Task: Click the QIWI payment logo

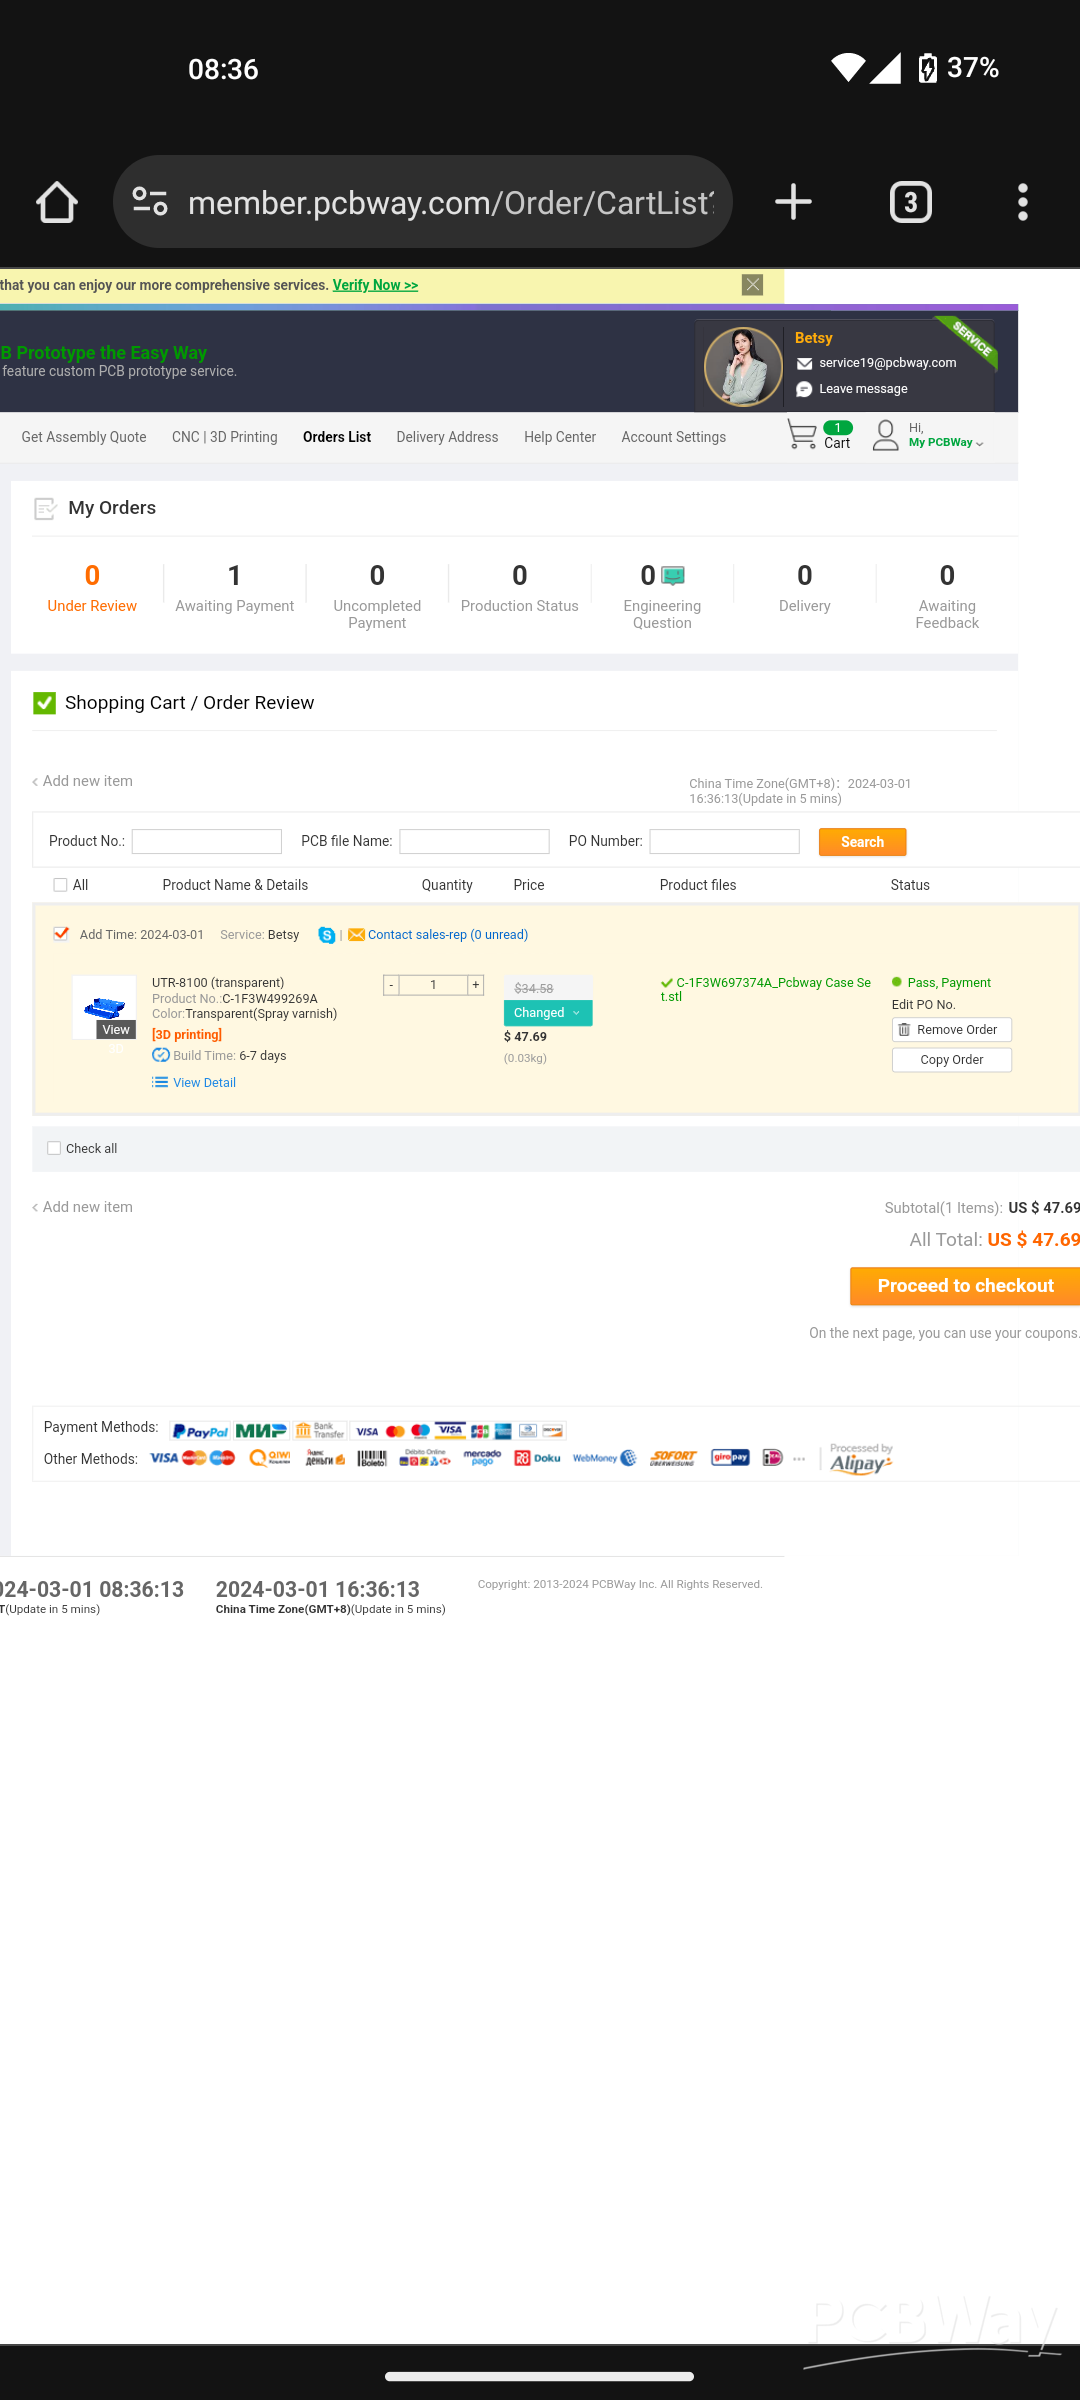Action: click(x=270, y=1458)
